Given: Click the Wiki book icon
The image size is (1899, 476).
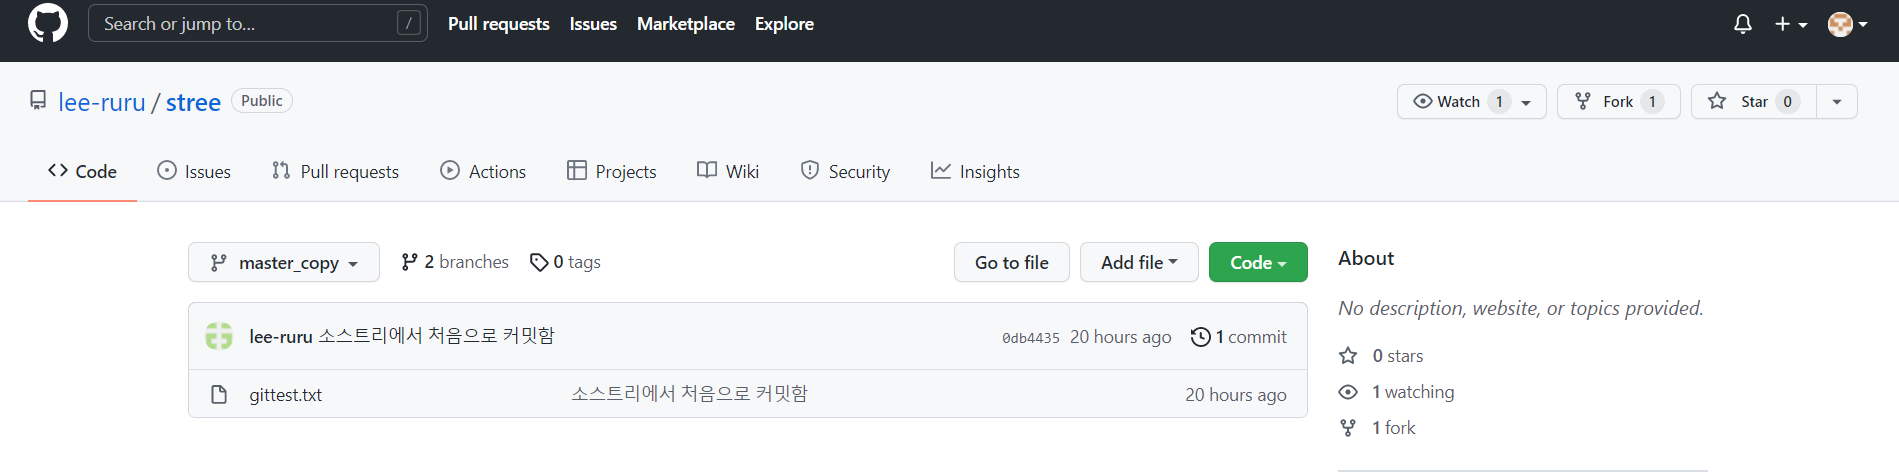Looking at the screenshot, I should point(707,170).
